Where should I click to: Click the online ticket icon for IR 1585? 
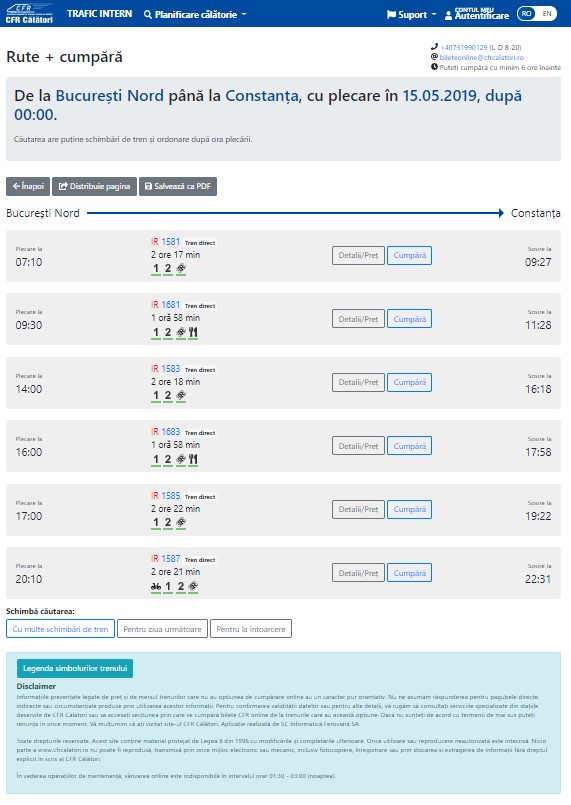click(181, 522)
